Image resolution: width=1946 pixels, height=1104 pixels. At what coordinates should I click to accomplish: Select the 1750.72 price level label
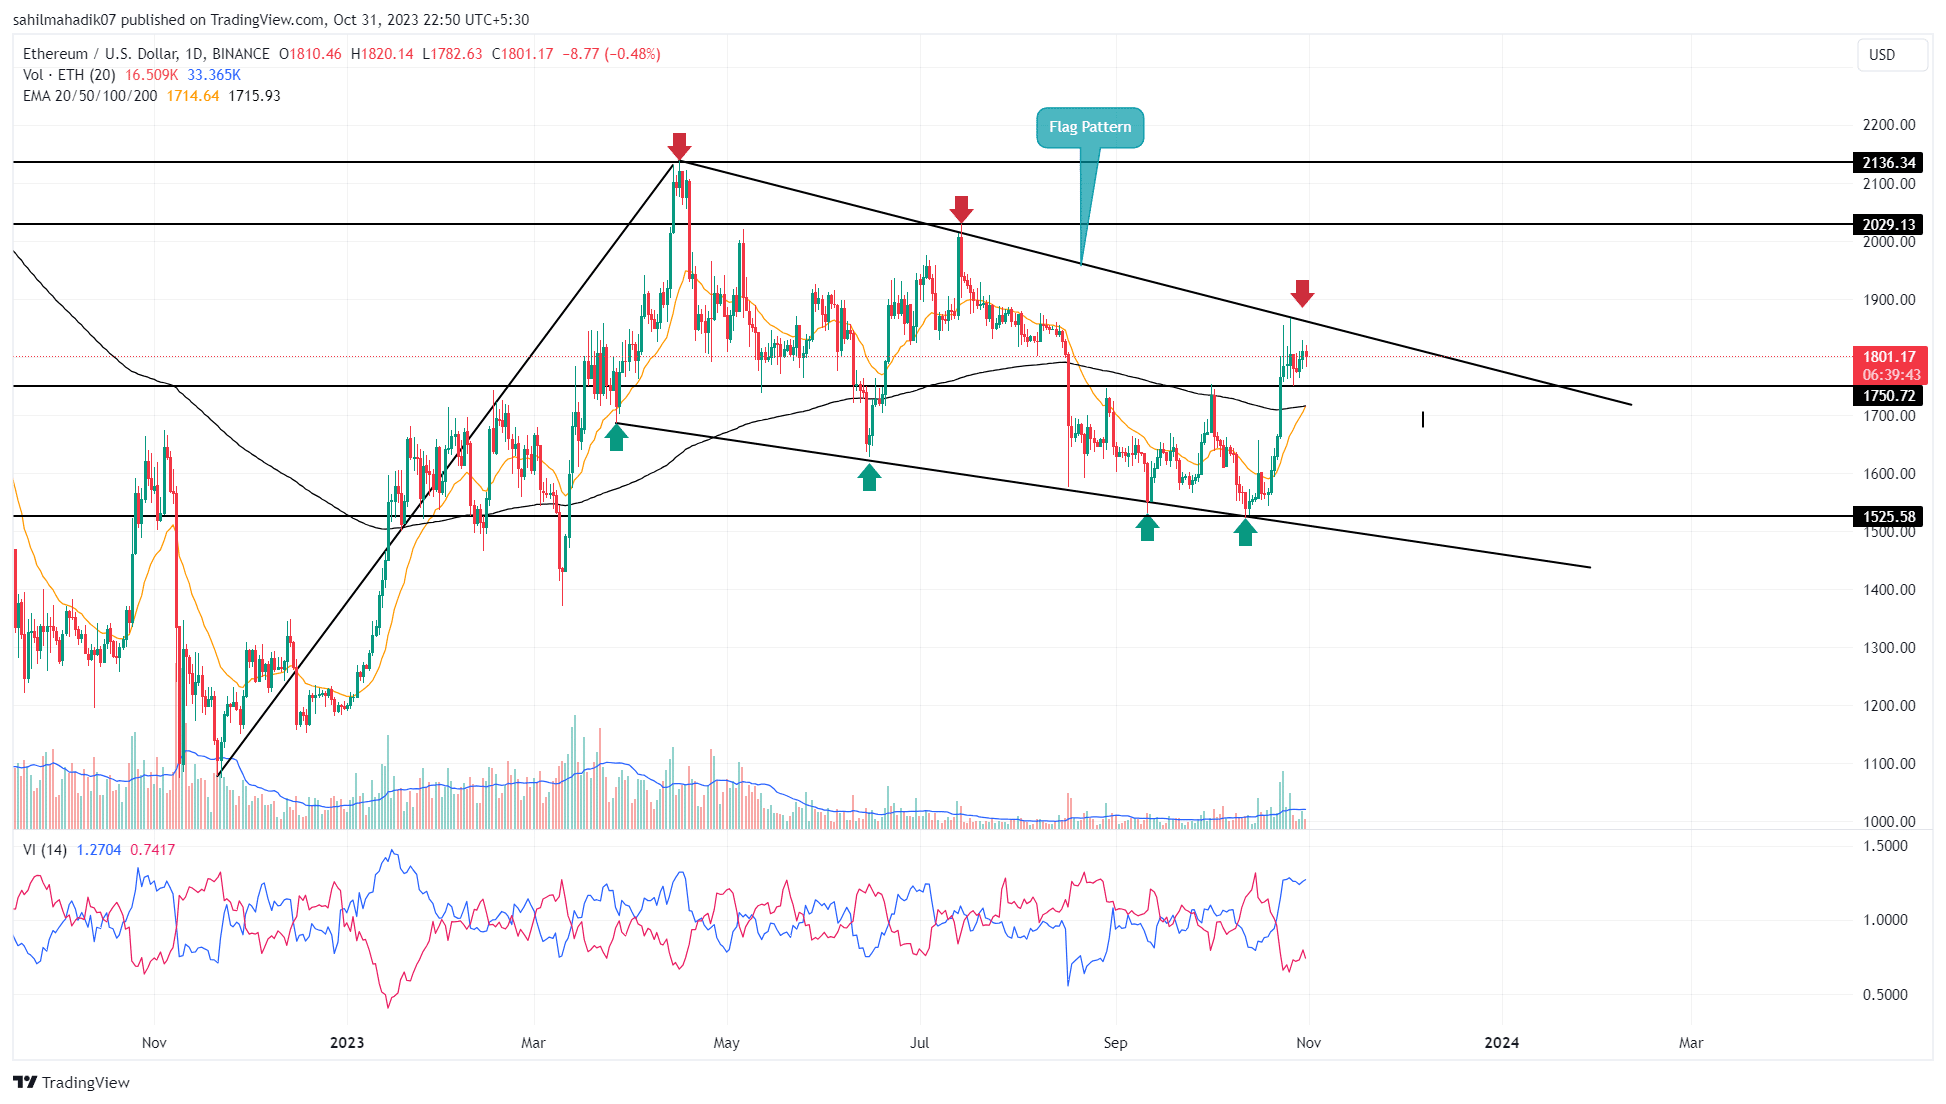click(1888, 395)
